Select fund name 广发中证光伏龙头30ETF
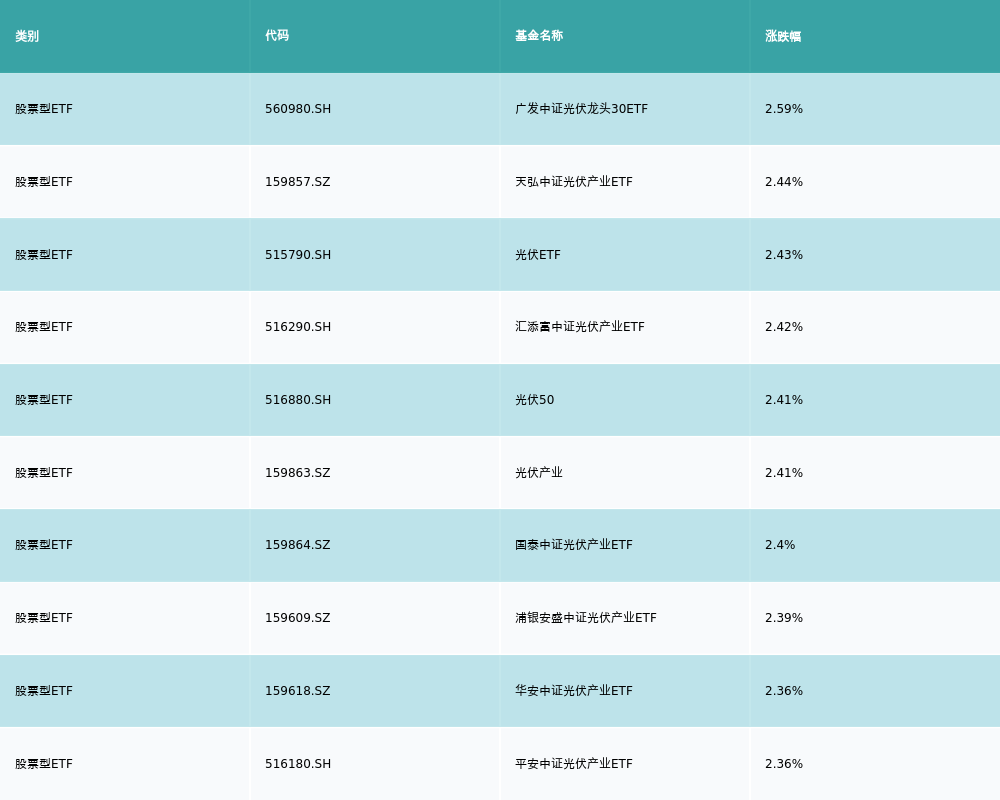This screenshot has height=800, width=1000. click(x=581, y=109)
